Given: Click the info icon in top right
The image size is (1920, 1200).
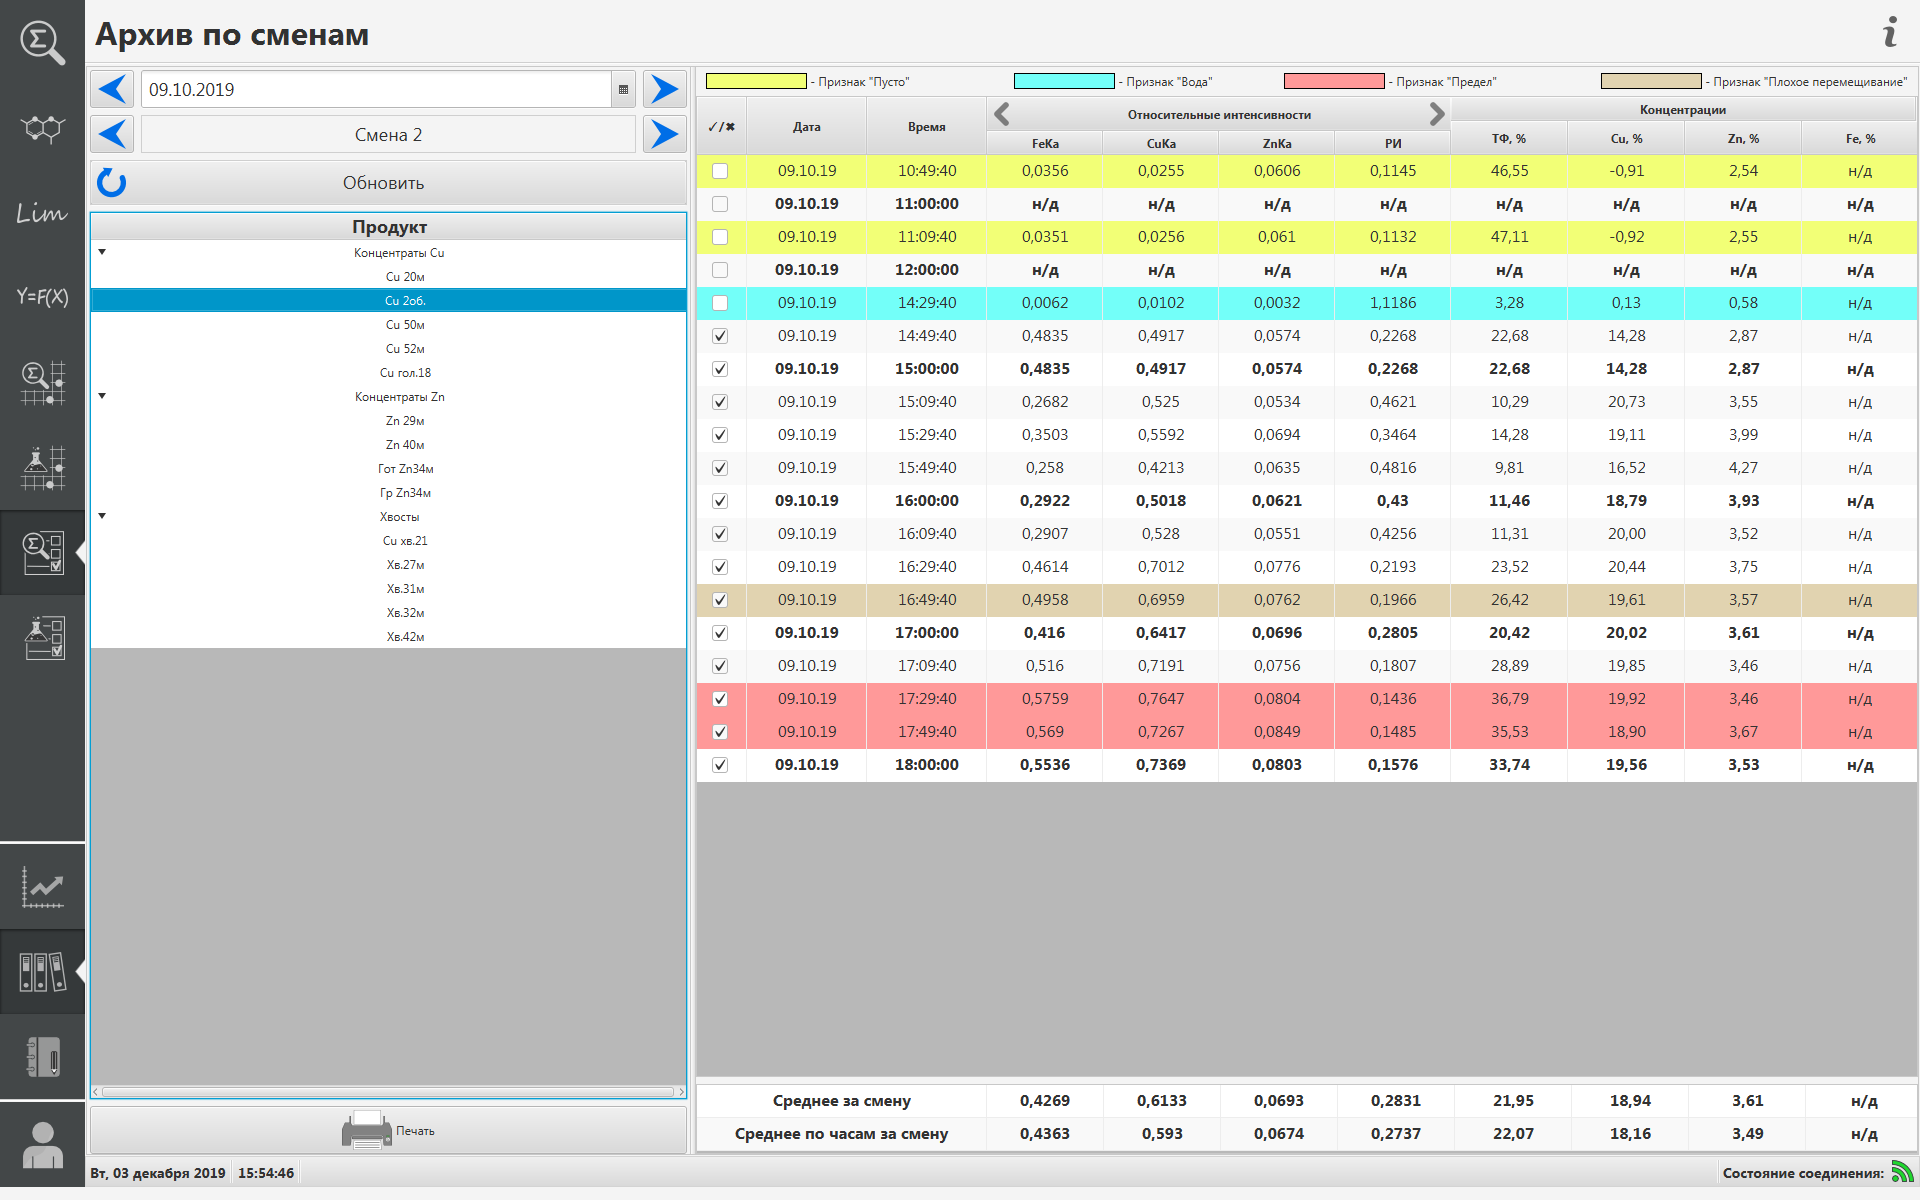Looking at the screenshot, I should click(1889, 33).
